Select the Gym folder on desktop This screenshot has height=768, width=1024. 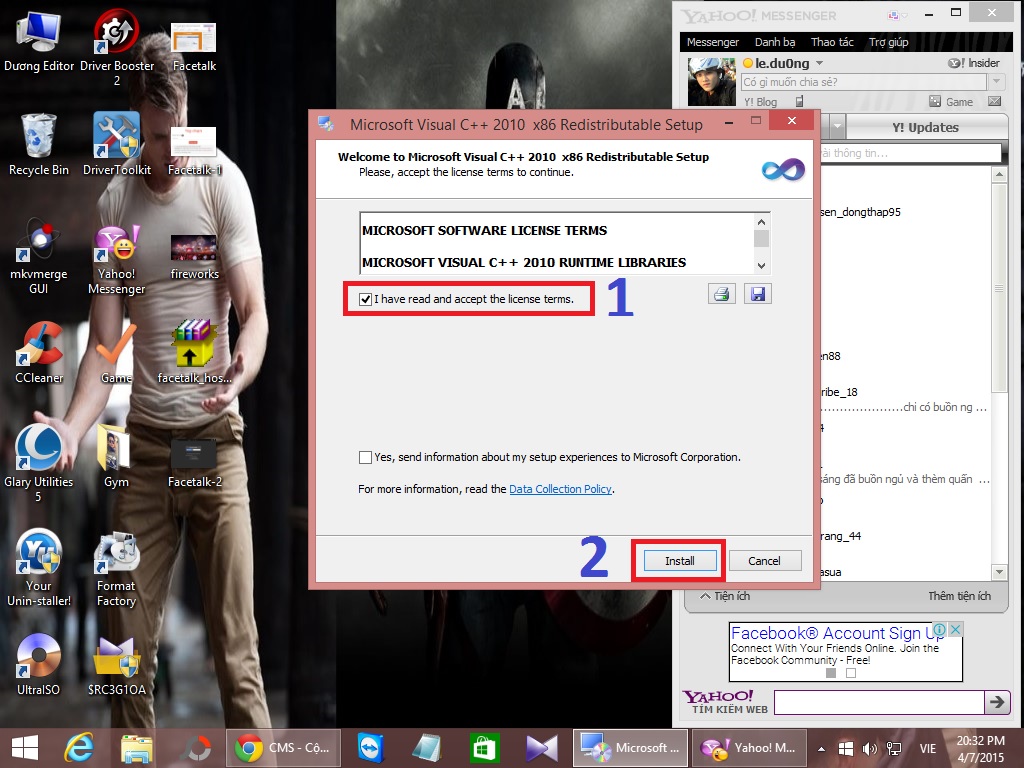(116, 456)
